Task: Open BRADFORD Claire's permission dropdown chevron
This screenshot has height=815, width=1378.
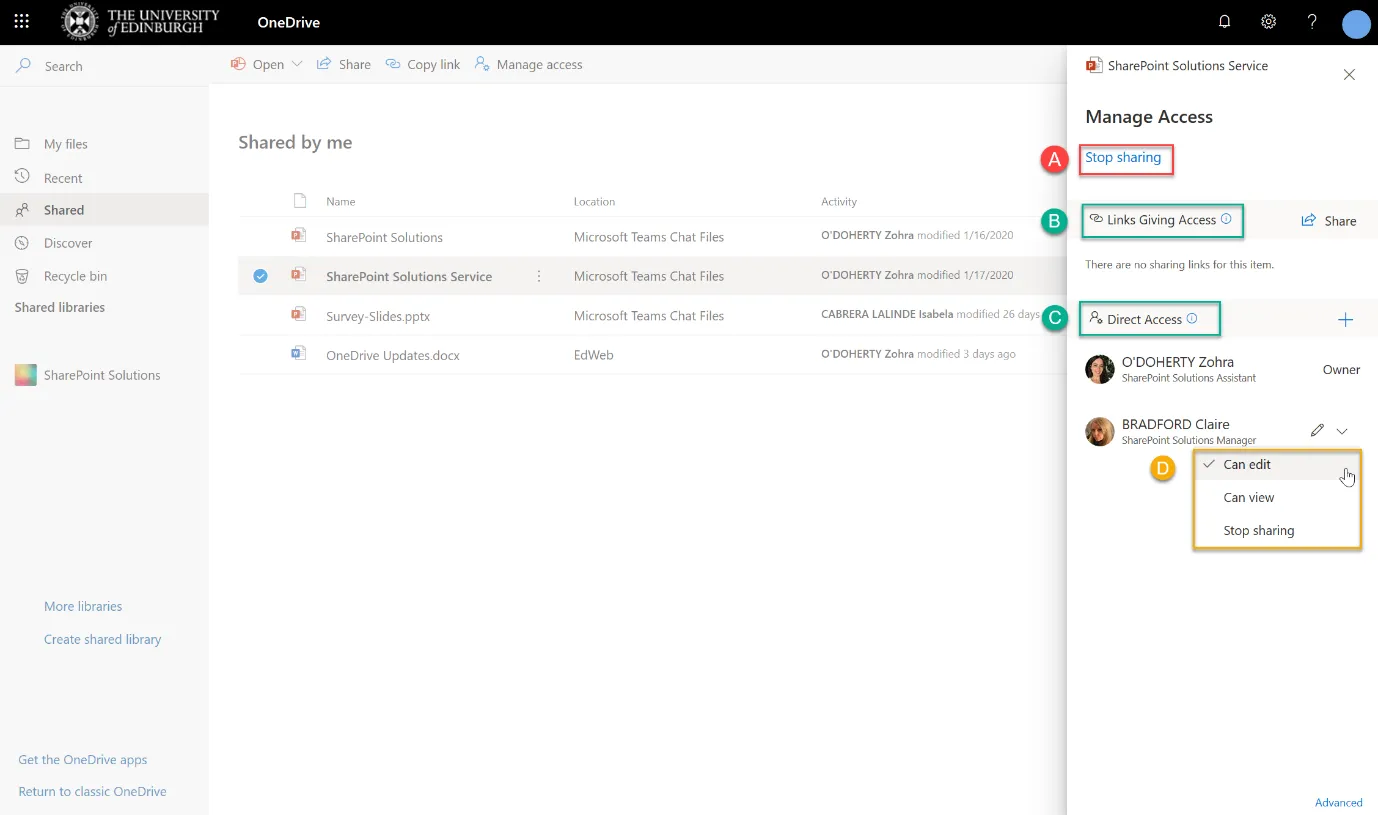Action: pyautogui.click(x=1343, y=430)
